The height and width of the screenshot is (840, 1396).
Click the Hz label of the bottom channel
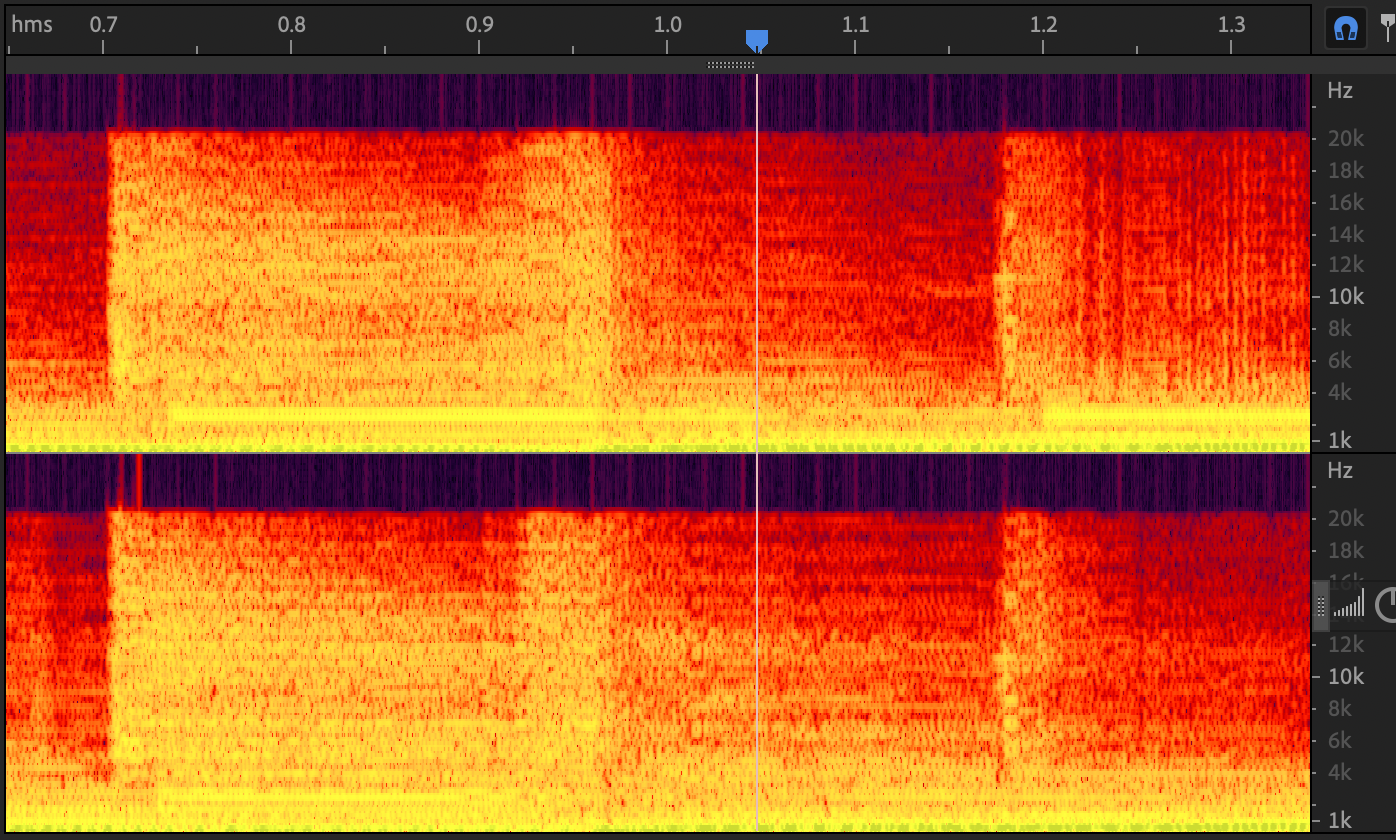1340,470
